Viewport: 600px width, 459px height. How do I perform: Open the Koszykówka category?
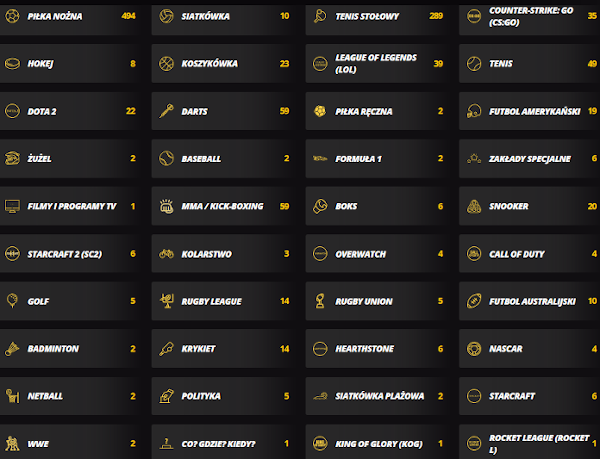225,63
